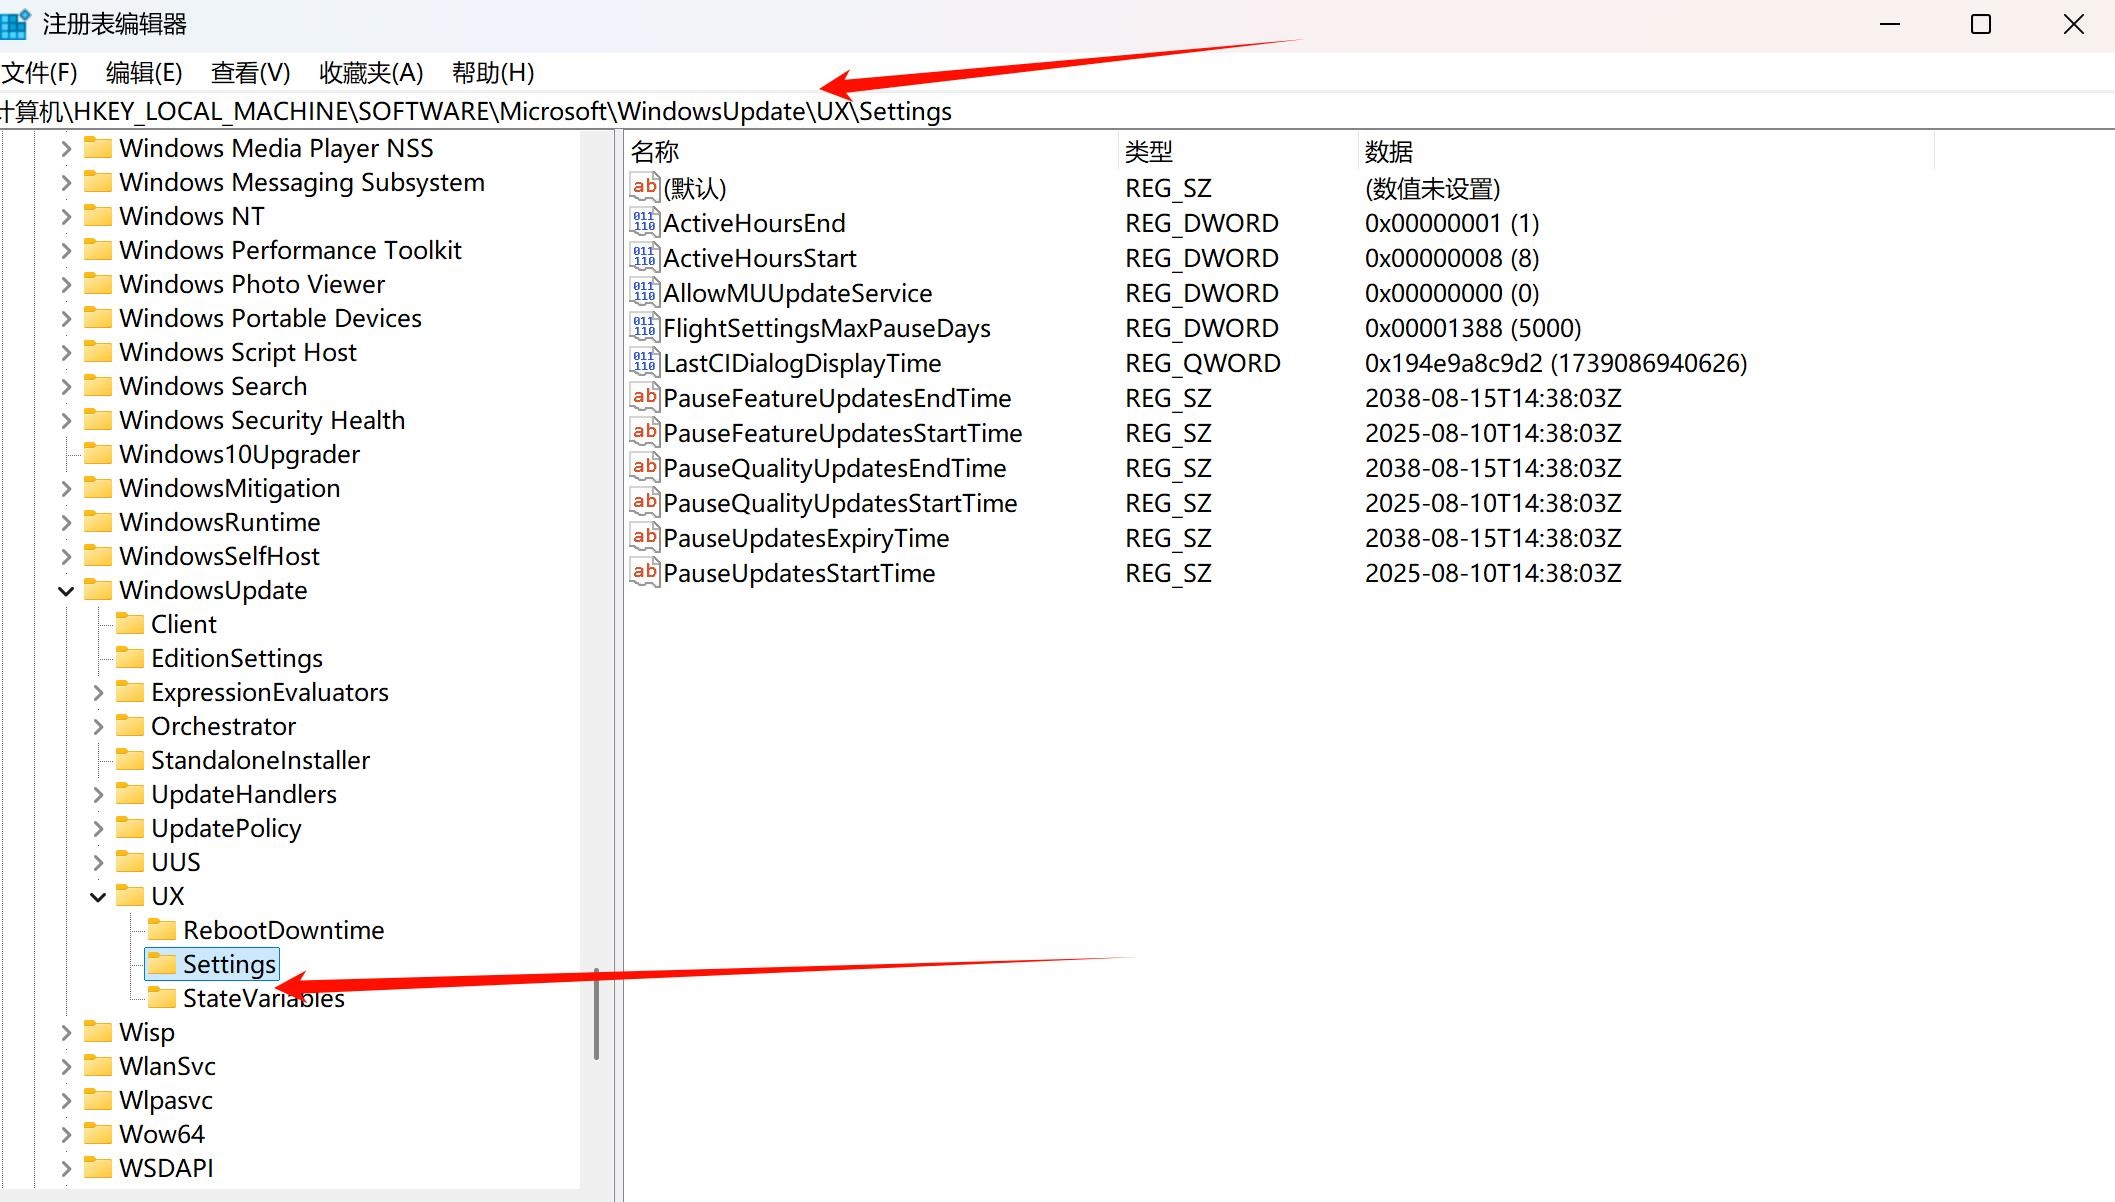2115x1202 pixels.
Task: Click the 名称 column header
Action: pos(656,152)
